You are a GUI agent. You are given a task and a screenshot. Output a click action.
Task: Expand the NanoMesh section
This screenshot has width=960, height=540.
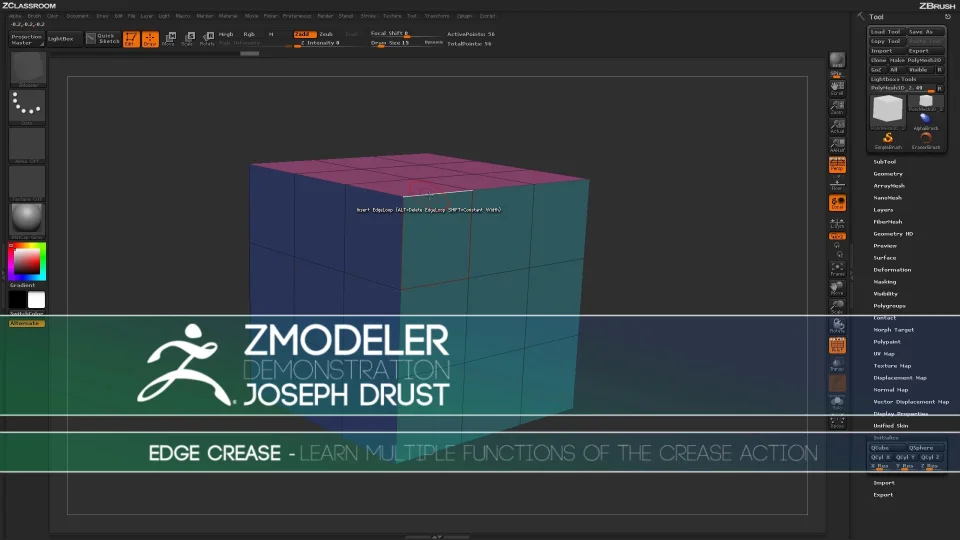(x=887, y=198)
